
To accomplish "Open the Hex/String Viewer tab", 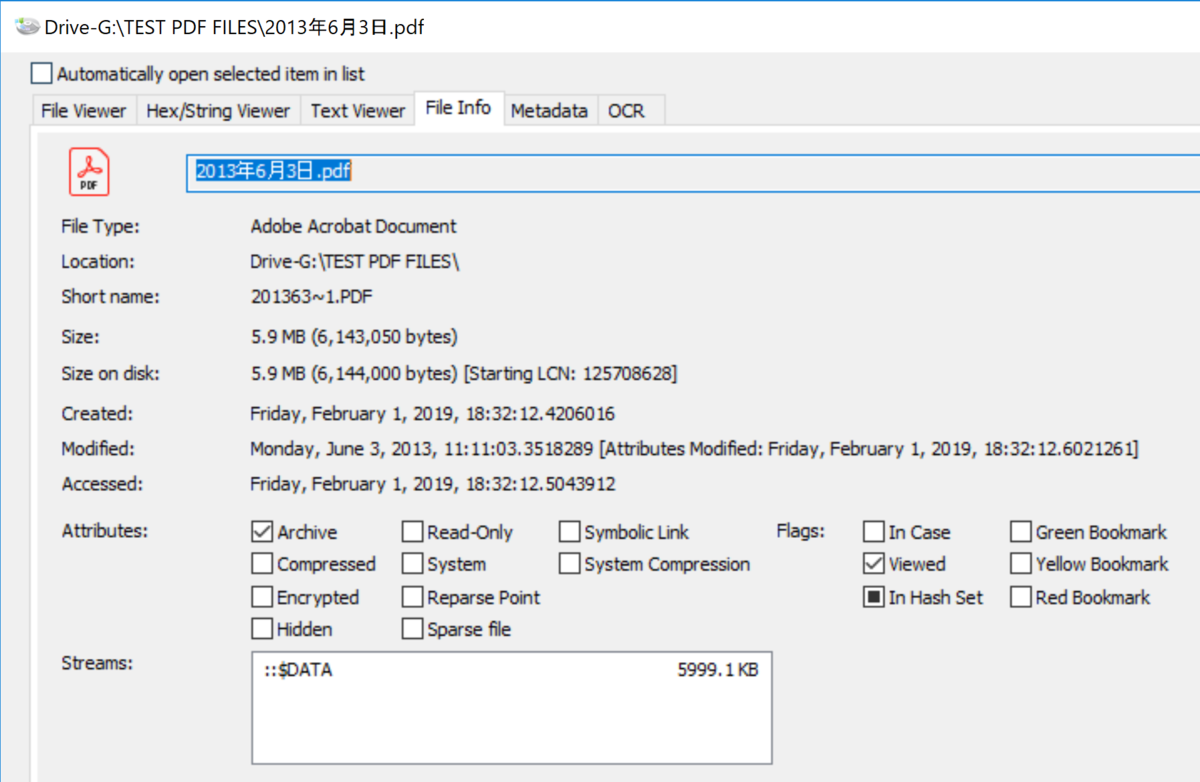I will [218, 111].
